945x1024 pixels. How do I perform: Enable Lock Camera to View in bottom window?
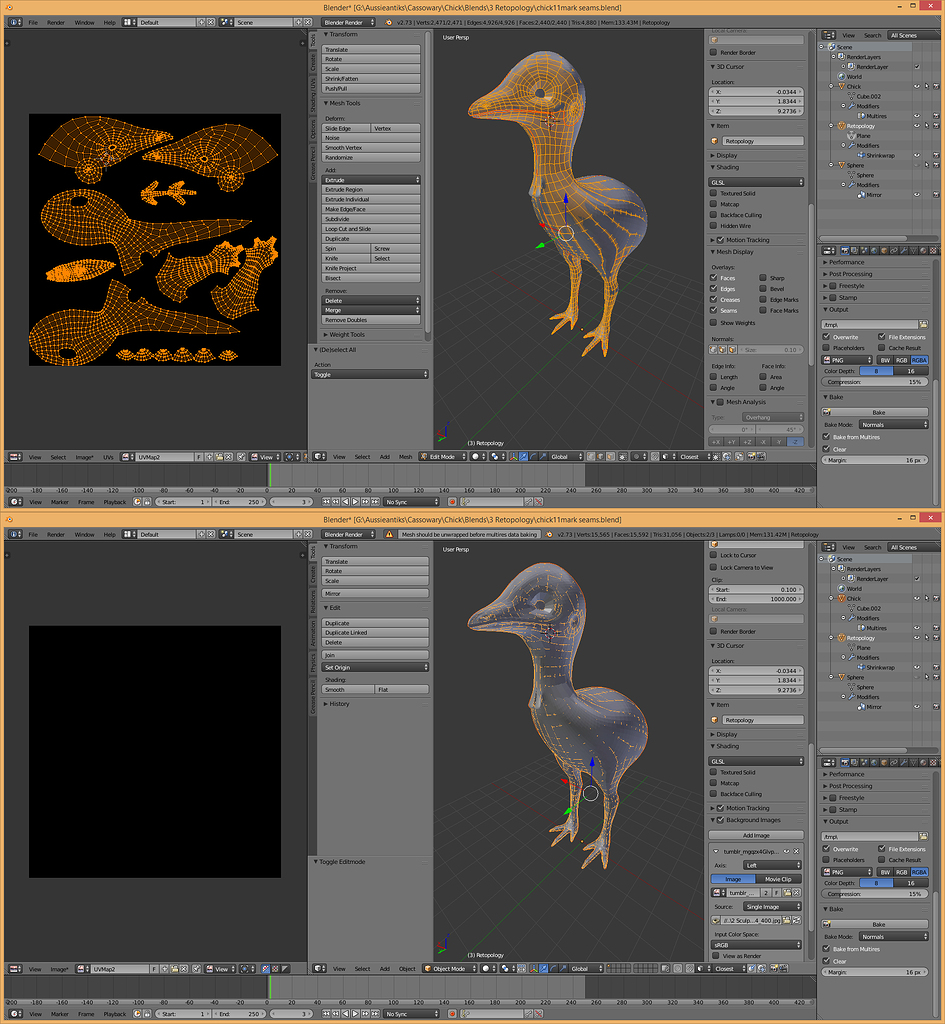pyautogui.click(x=714, y=568)
